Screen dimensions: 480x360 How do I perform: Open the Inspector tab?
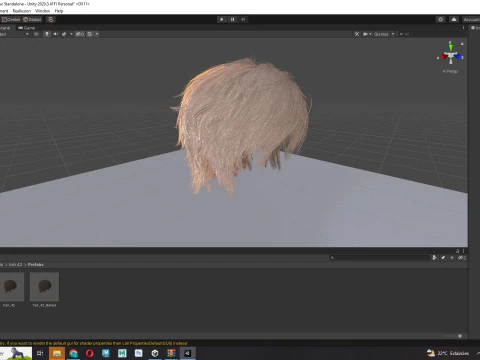475,28
